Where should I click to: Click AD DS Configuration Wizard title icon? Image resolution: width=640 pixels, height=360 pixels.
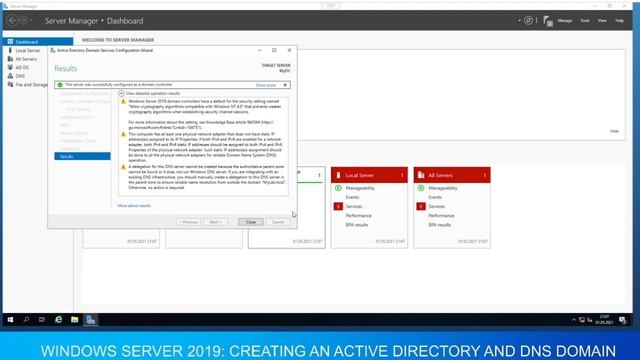click(53, 50)
